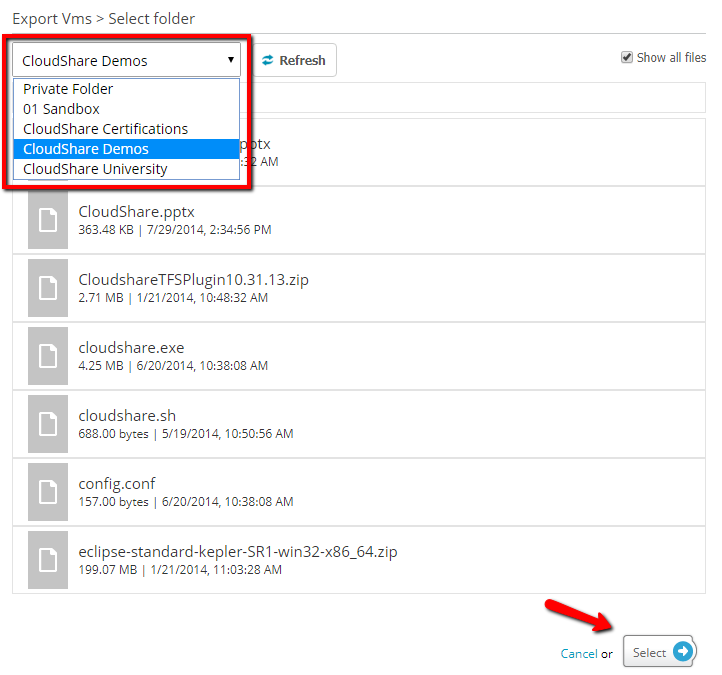This screenshot has height=675, width=722.
Task: Choose the highlighted CloudShare Demos option
Action: (127, 149)
